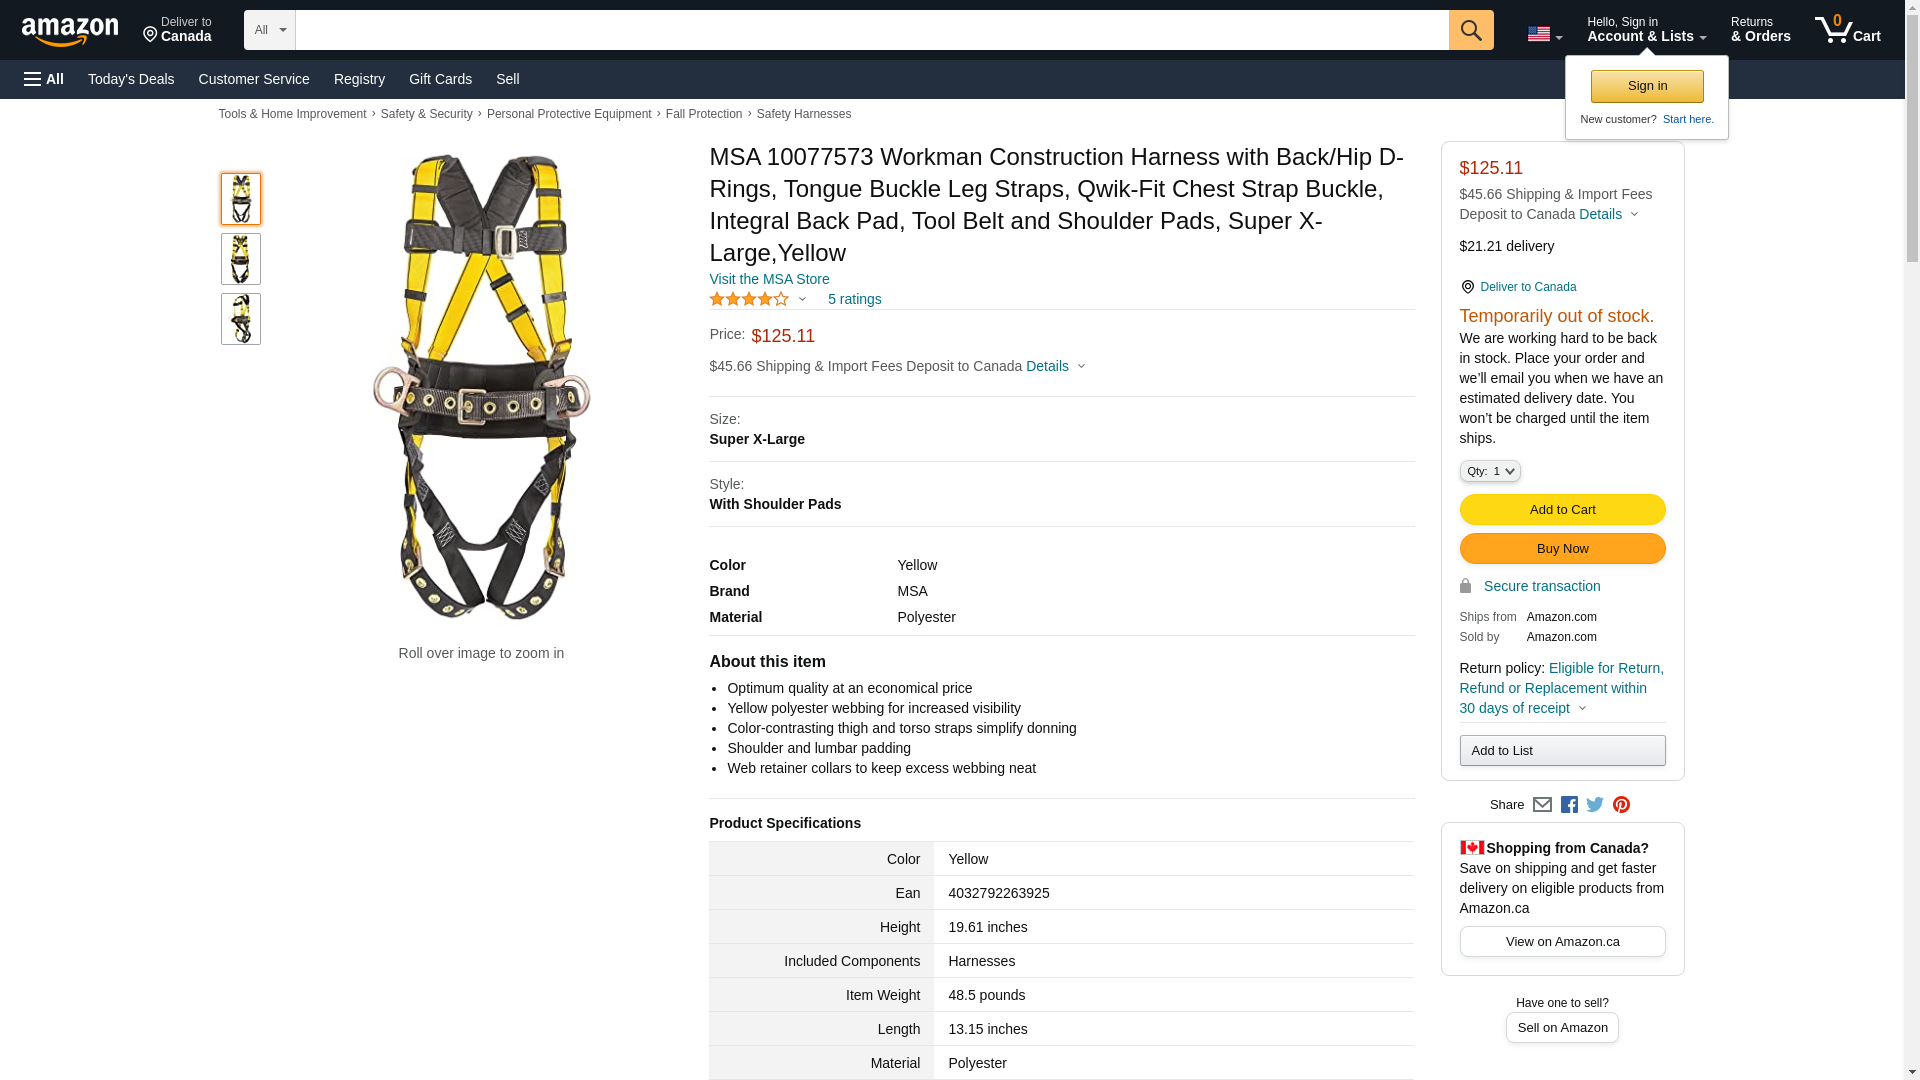Open Today's Deals in navigation

131,79
